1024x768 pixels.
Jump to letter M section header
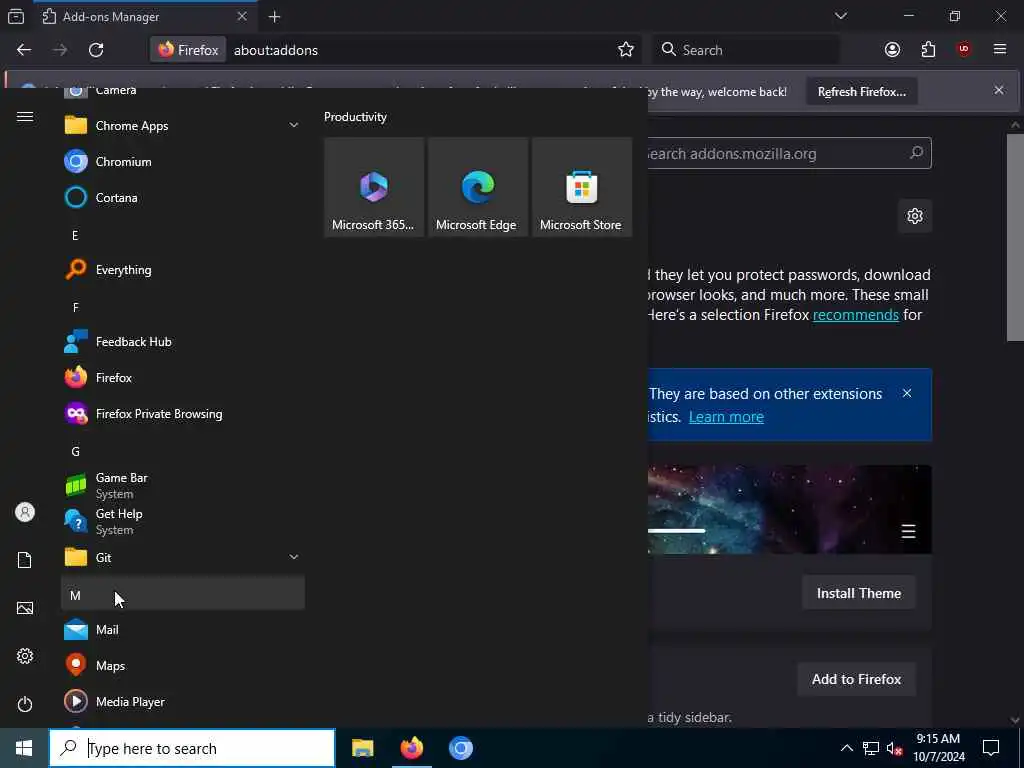tap(183, 593)
